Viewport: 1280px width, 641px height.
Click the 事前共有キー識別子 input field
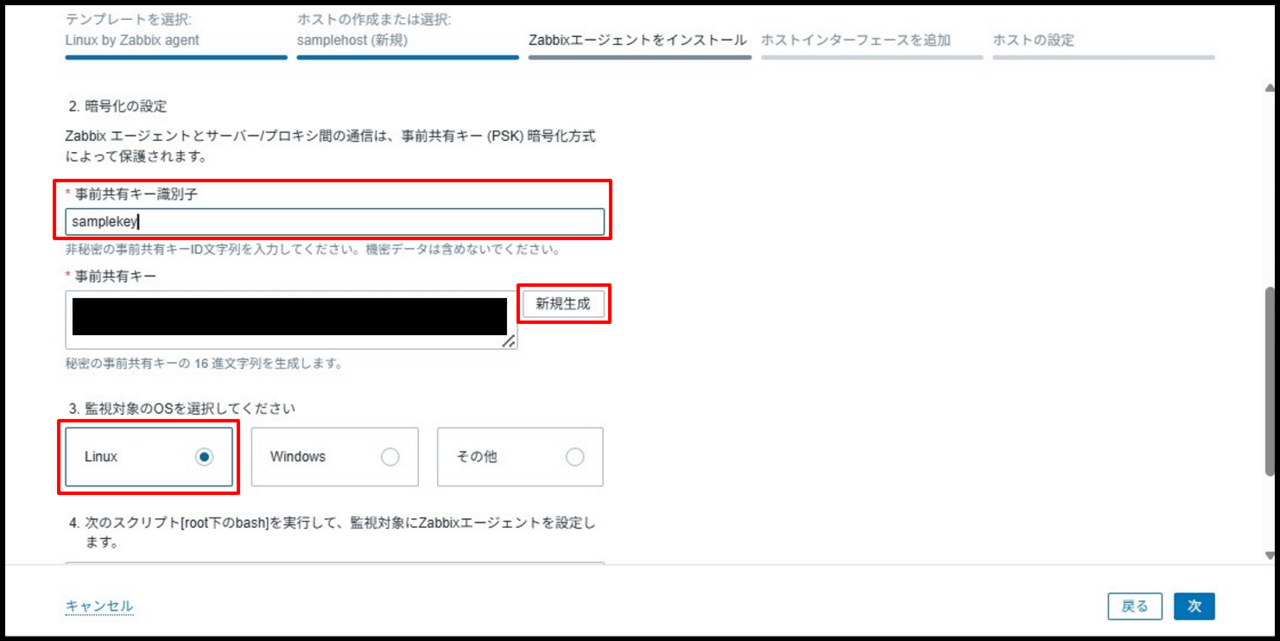(335, 222)
